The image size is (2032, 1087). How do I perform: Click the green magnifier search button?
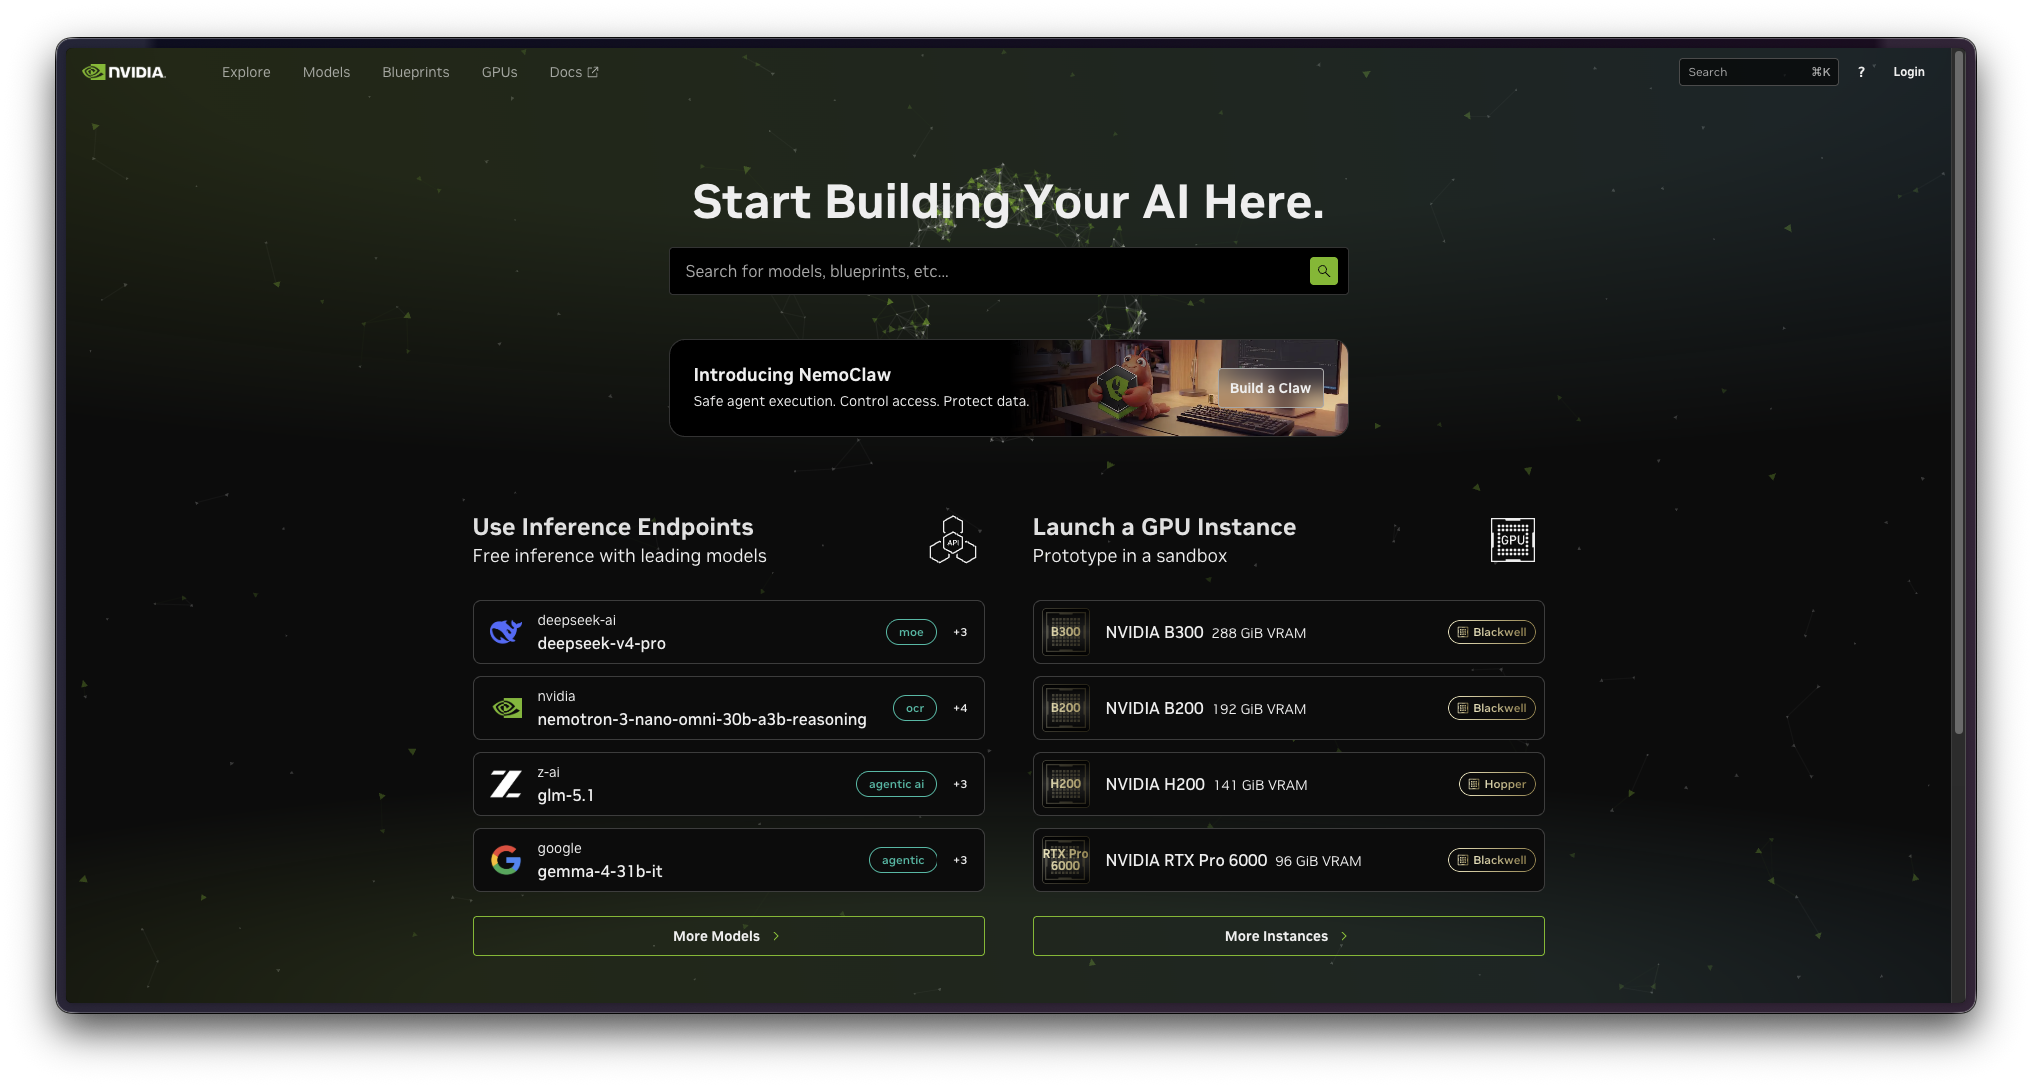(1323, 271)
